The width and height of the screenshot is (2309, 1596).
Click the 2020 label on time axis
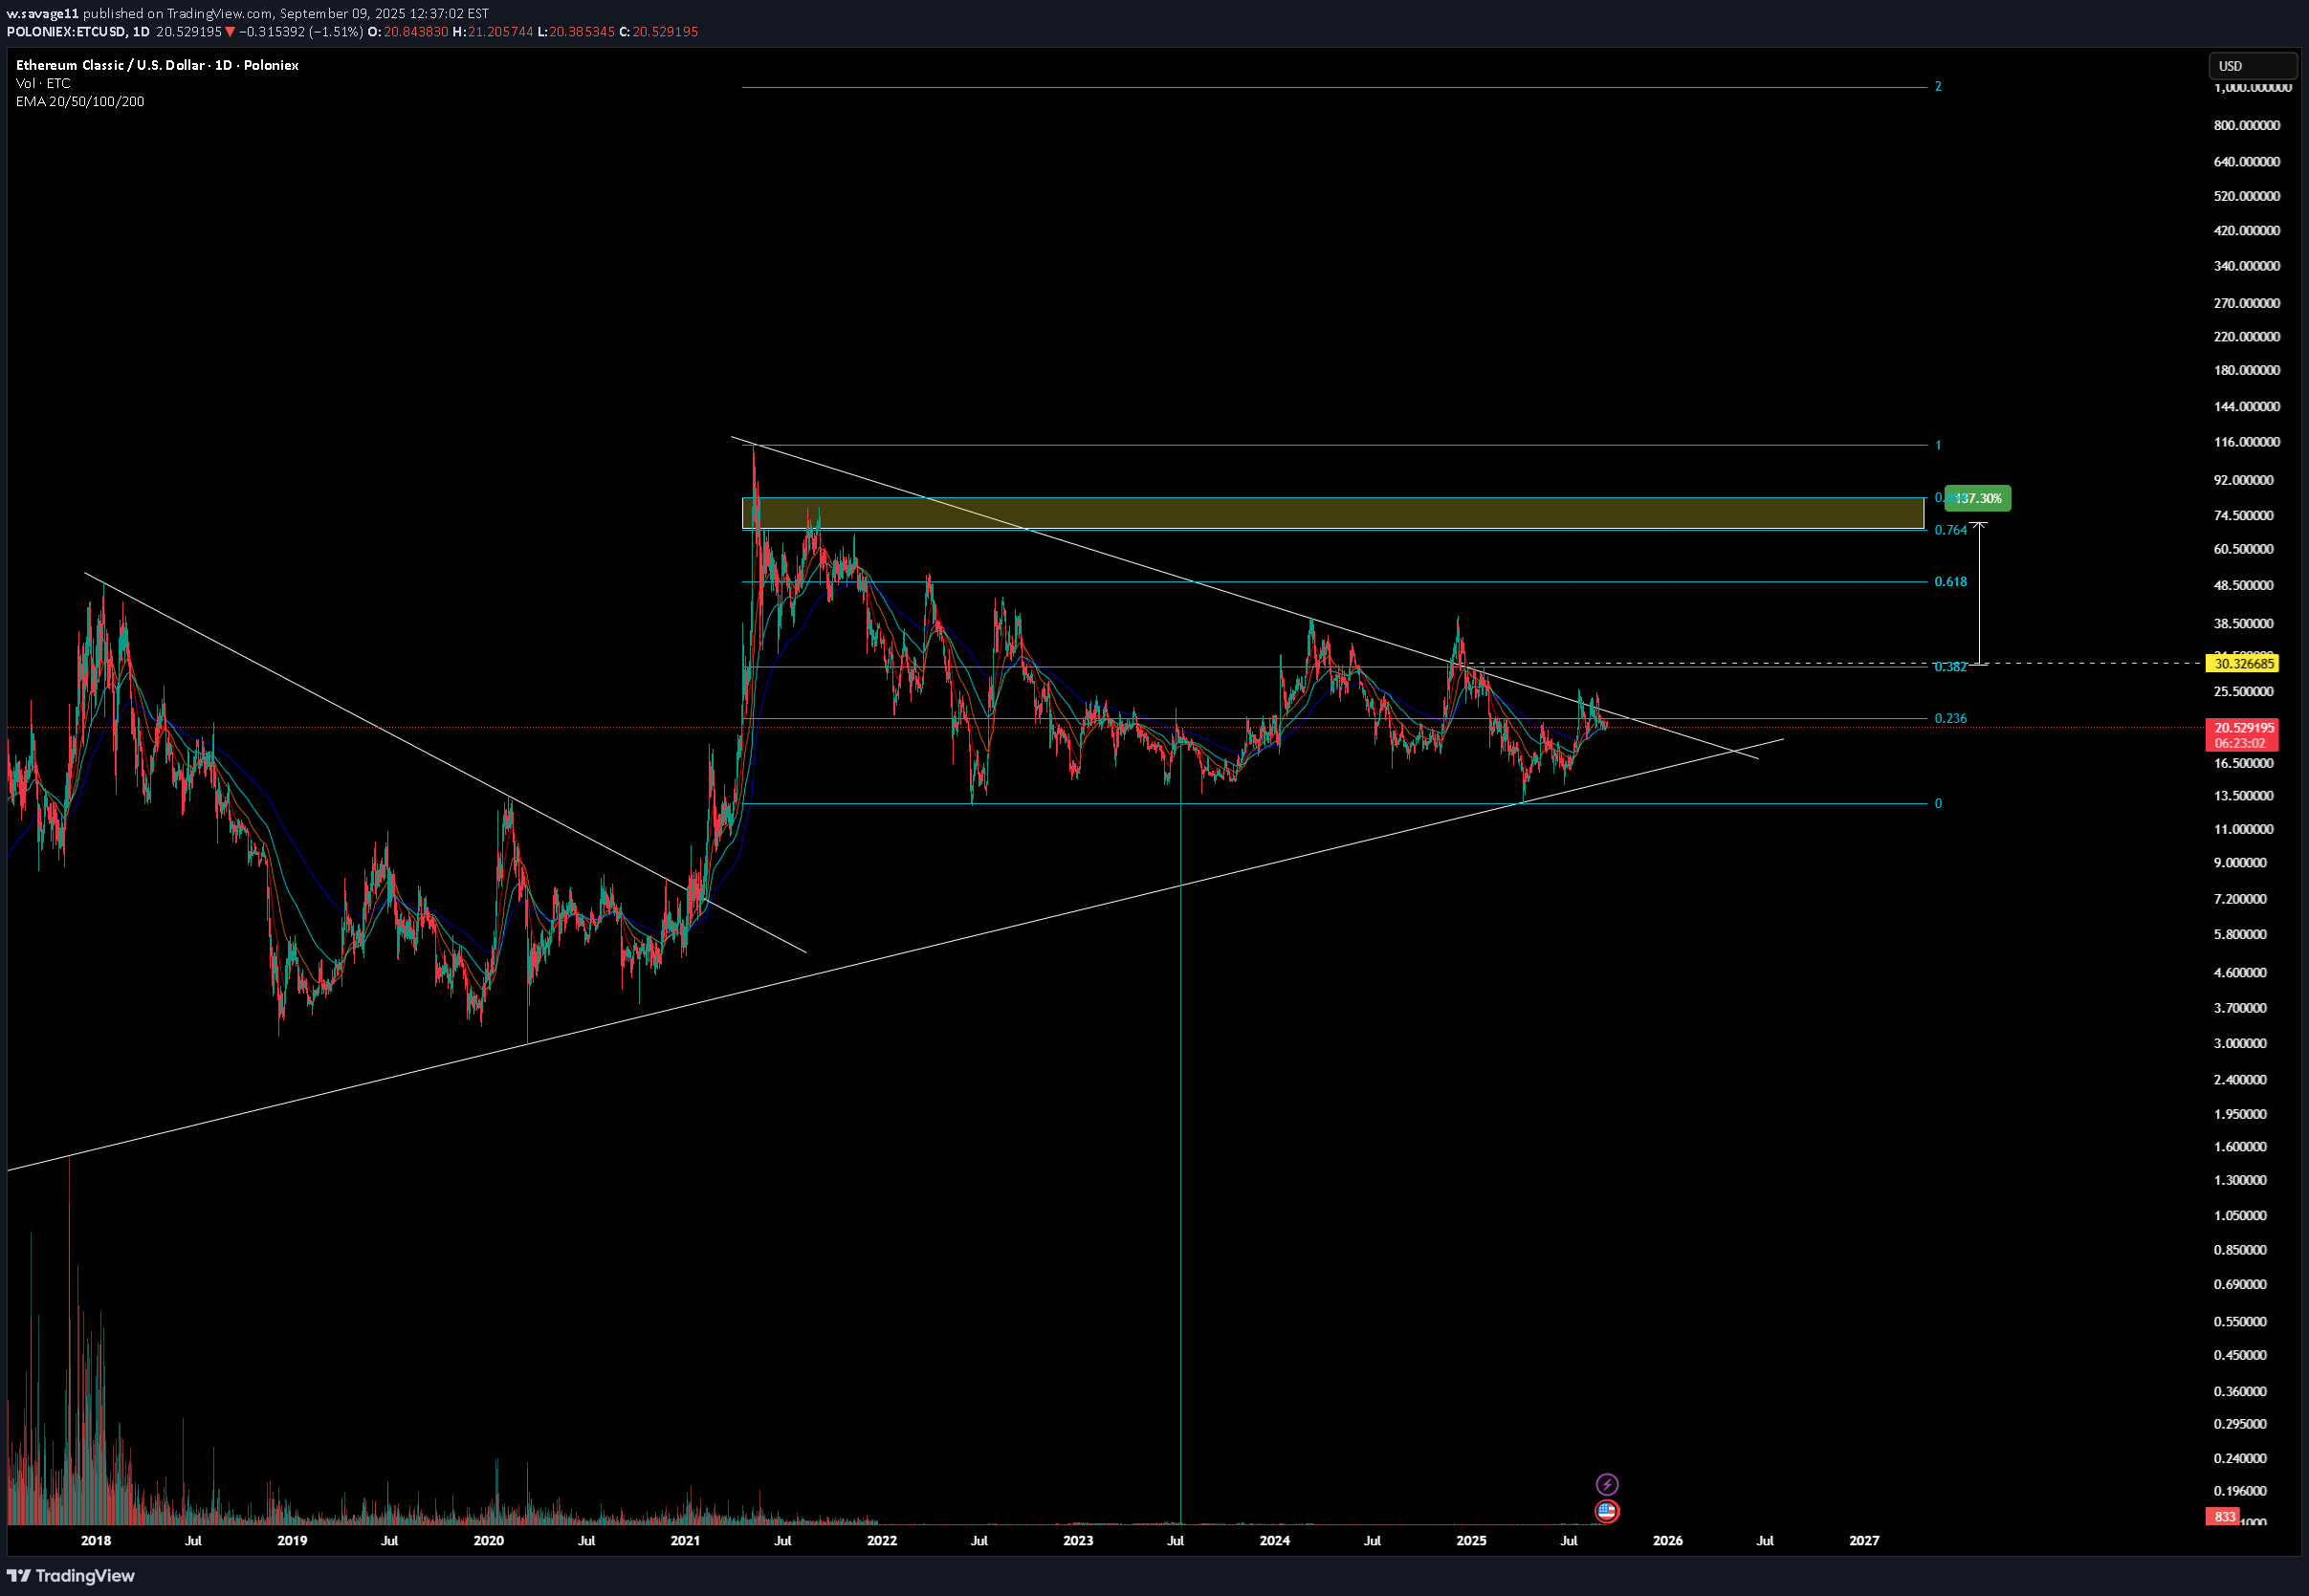pyautogui.click(x=488, y=1540)
